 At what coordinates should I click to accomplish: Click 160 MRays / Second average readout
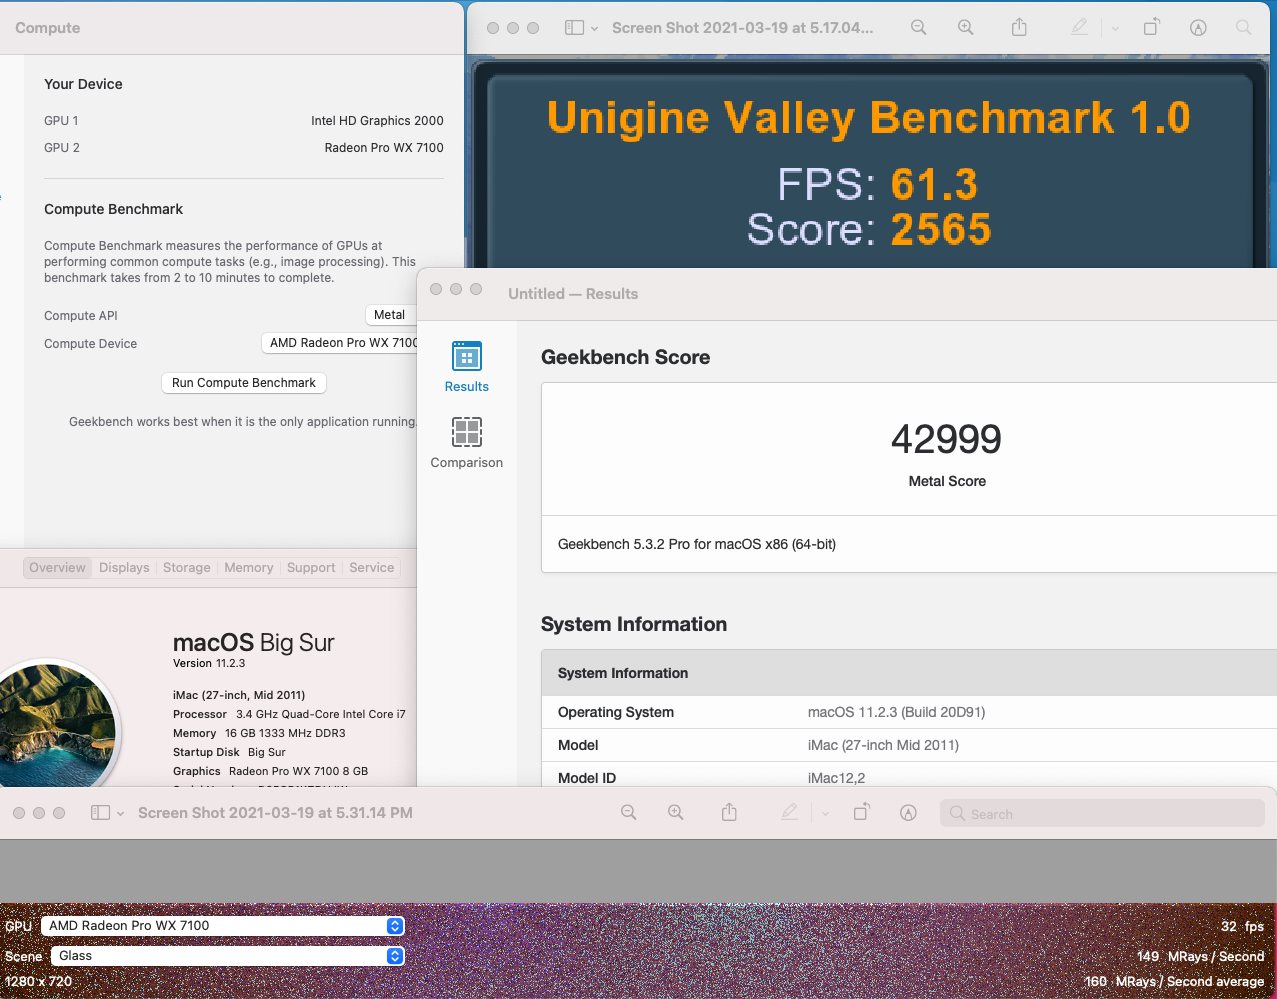1174,982
